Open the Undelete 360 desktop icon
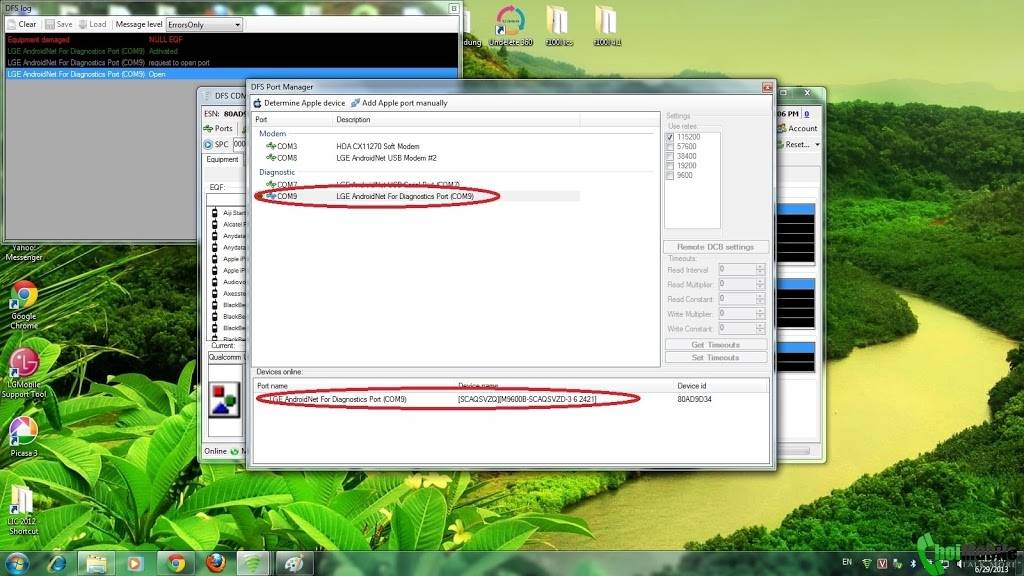The height and width of the screenshot is (576, 1024). [x=511, y=26]
